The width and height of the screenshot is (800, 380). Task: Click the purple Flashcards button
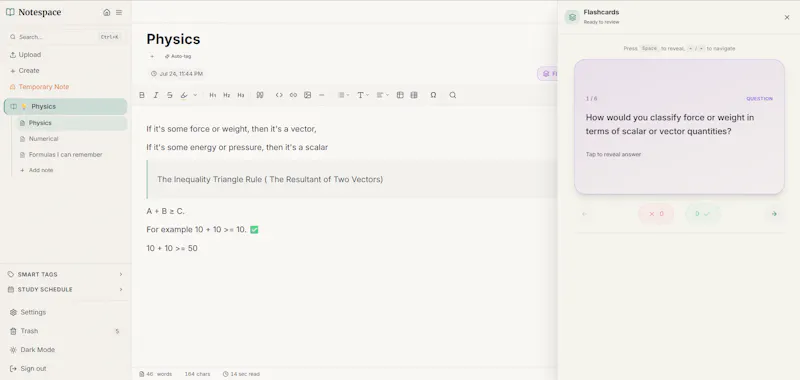point(547,74)
